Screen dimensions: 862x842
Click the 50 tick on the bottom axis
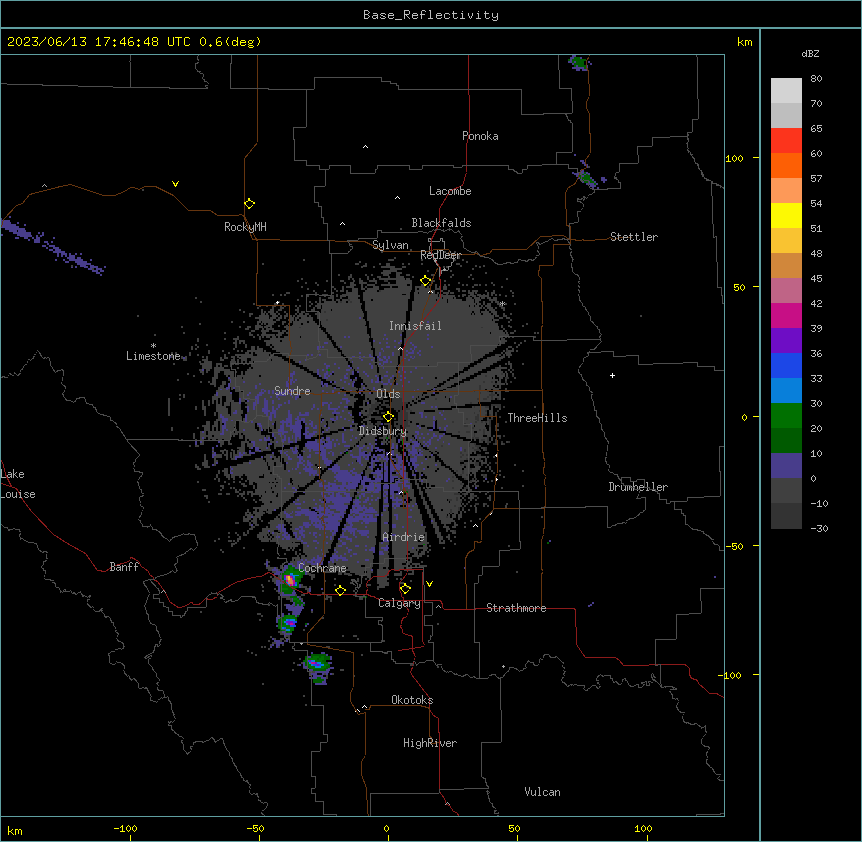[x=514, y=829]
